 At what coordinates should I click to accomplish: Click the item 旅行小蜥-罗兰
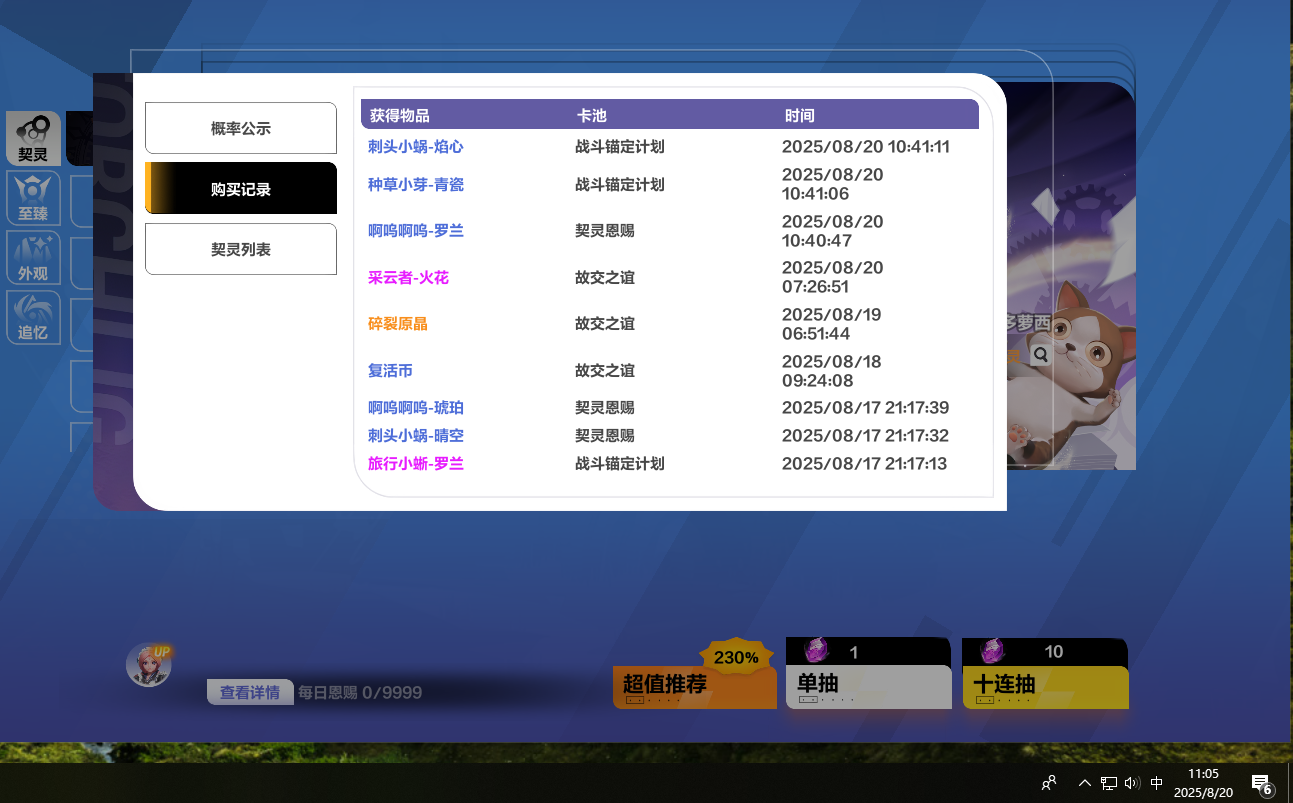pos(416,464)
